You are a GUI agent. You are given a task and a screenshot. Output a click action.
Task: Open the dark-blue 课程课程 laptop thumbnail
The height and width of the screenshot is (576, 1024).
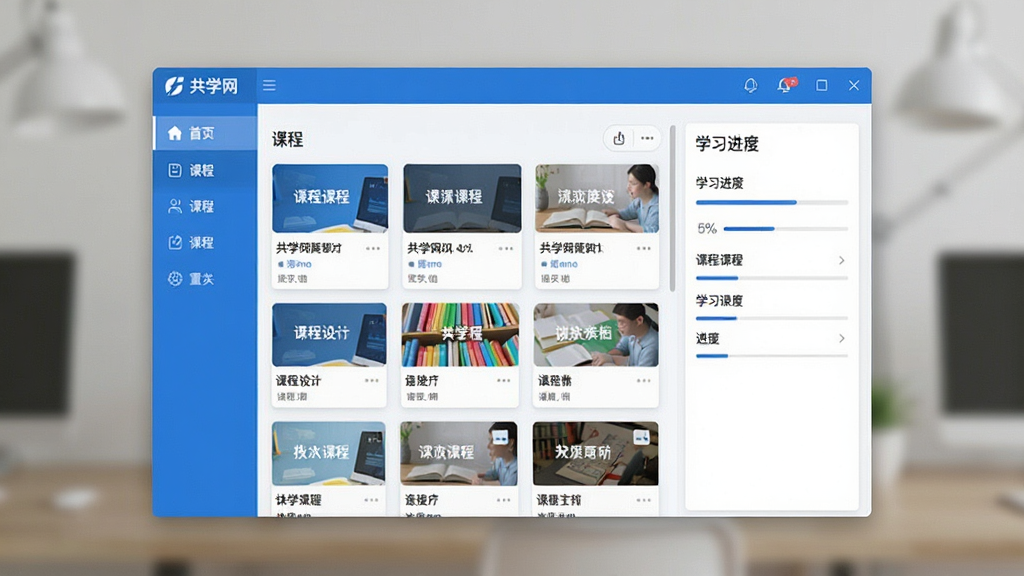coord(330,199)
